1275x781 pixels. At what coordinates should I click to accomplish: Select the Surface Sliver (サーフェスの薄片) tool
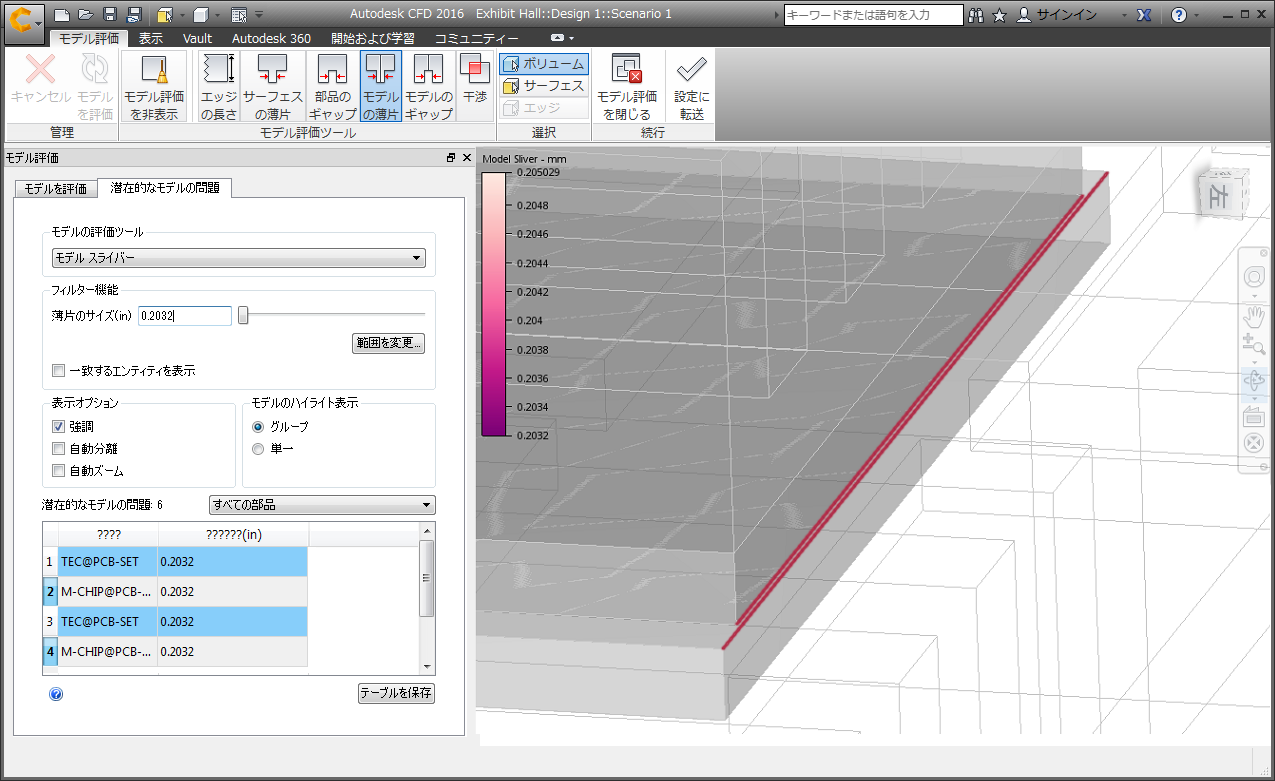point(273,87)
